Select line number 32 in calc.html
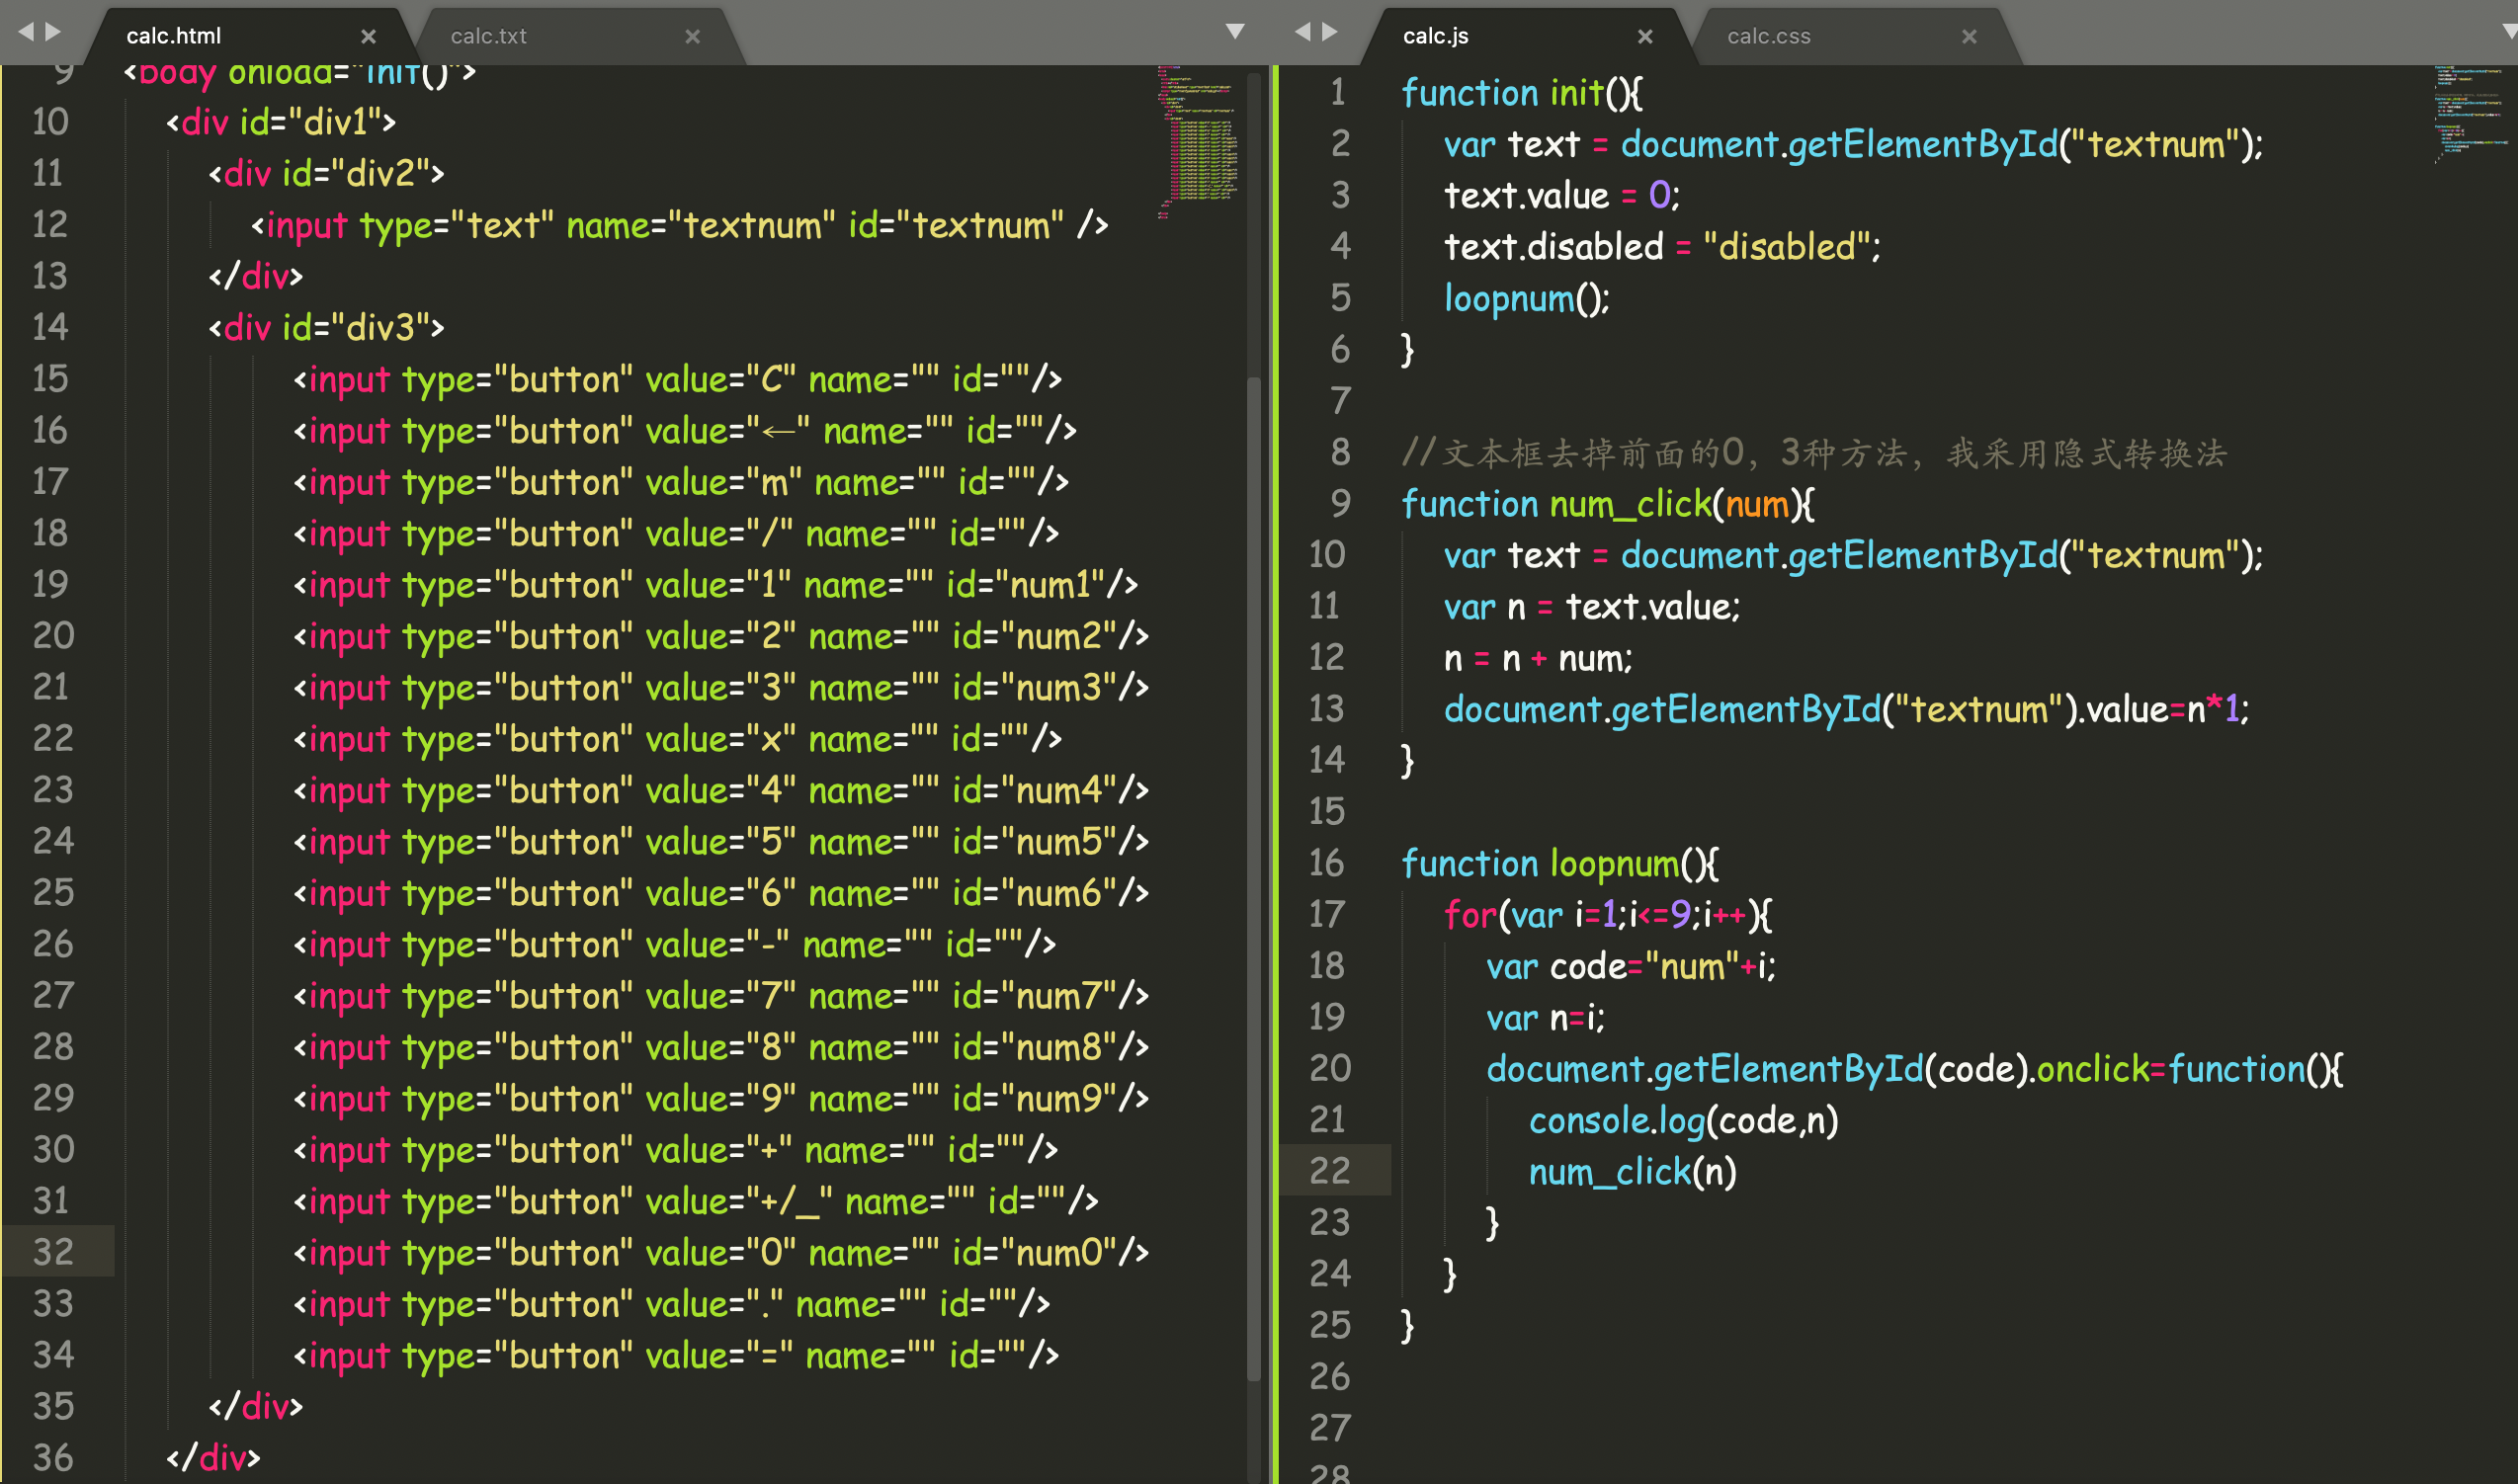2518x1484 pixels. pyautogui.click(x=53, y=1252)
